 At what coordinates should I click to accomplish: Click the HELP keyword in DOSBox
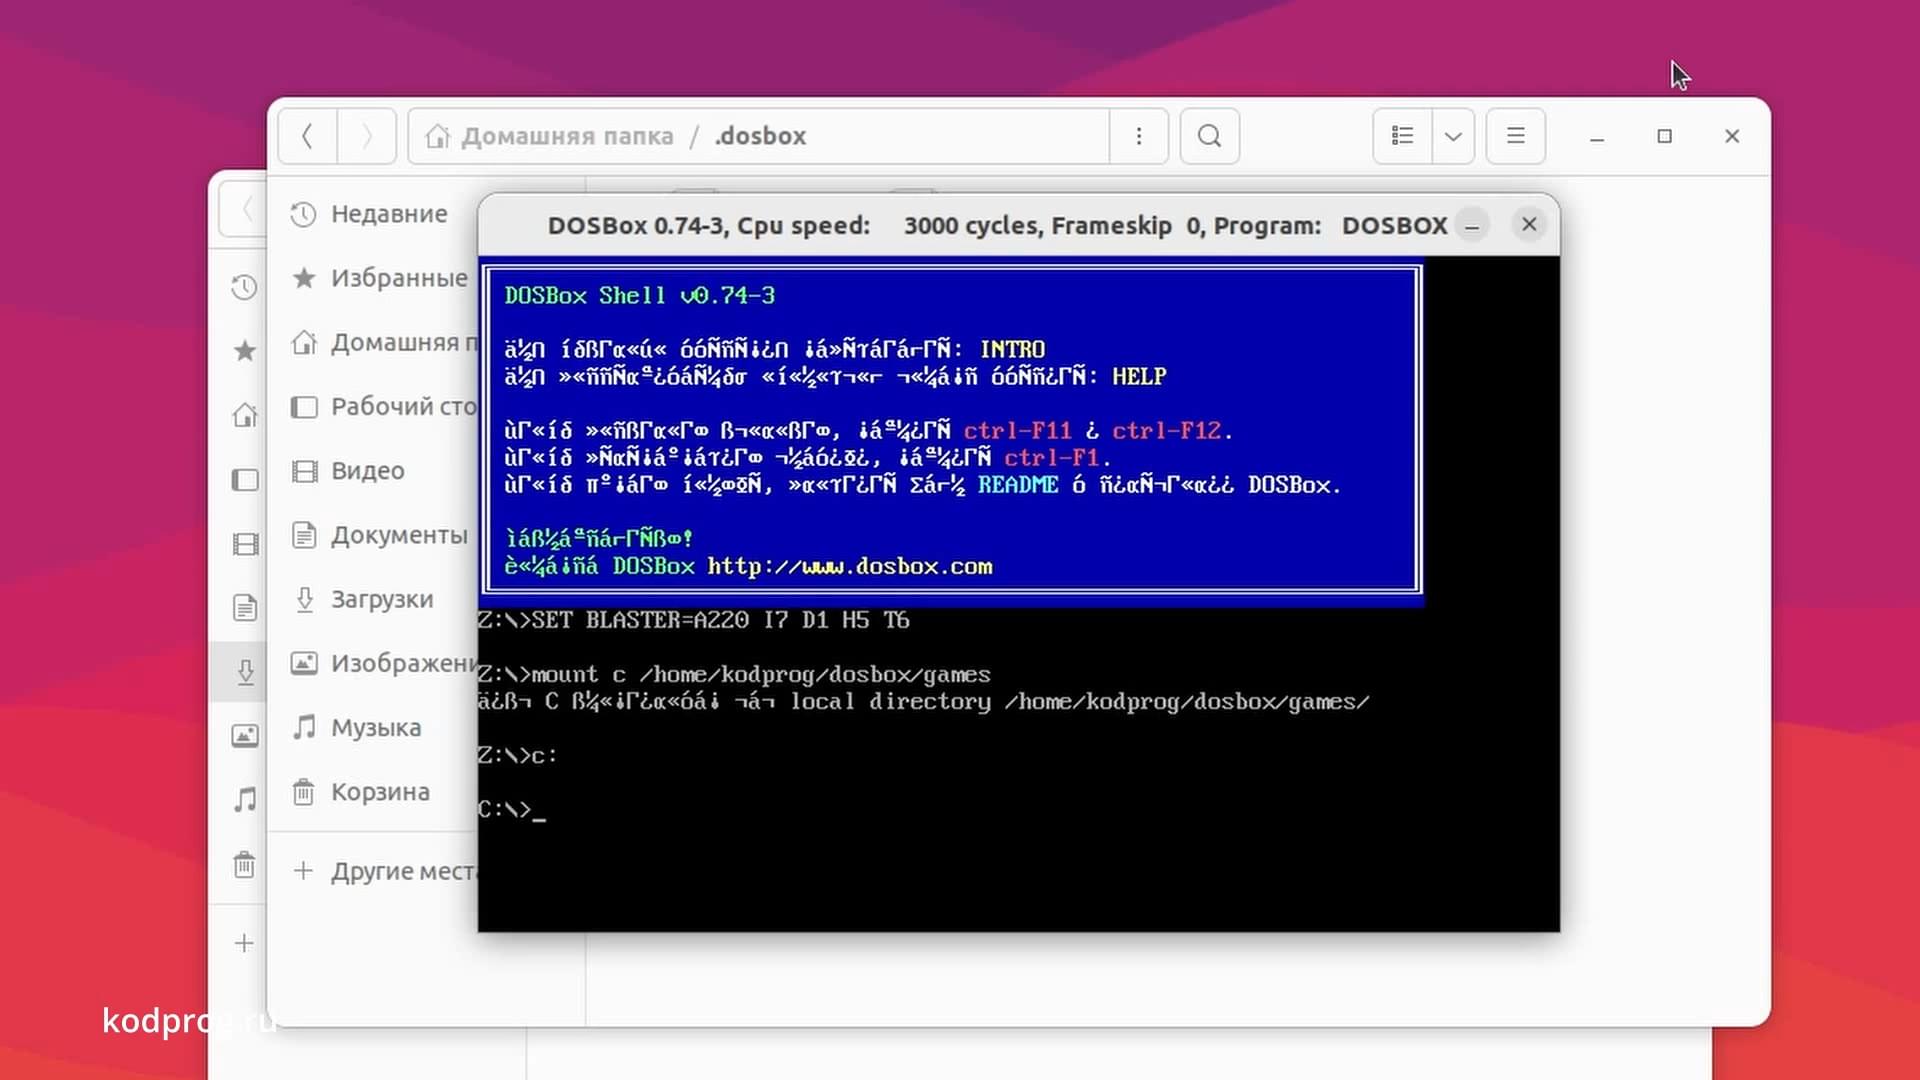pyautogui.click(x=1139, y=377)
